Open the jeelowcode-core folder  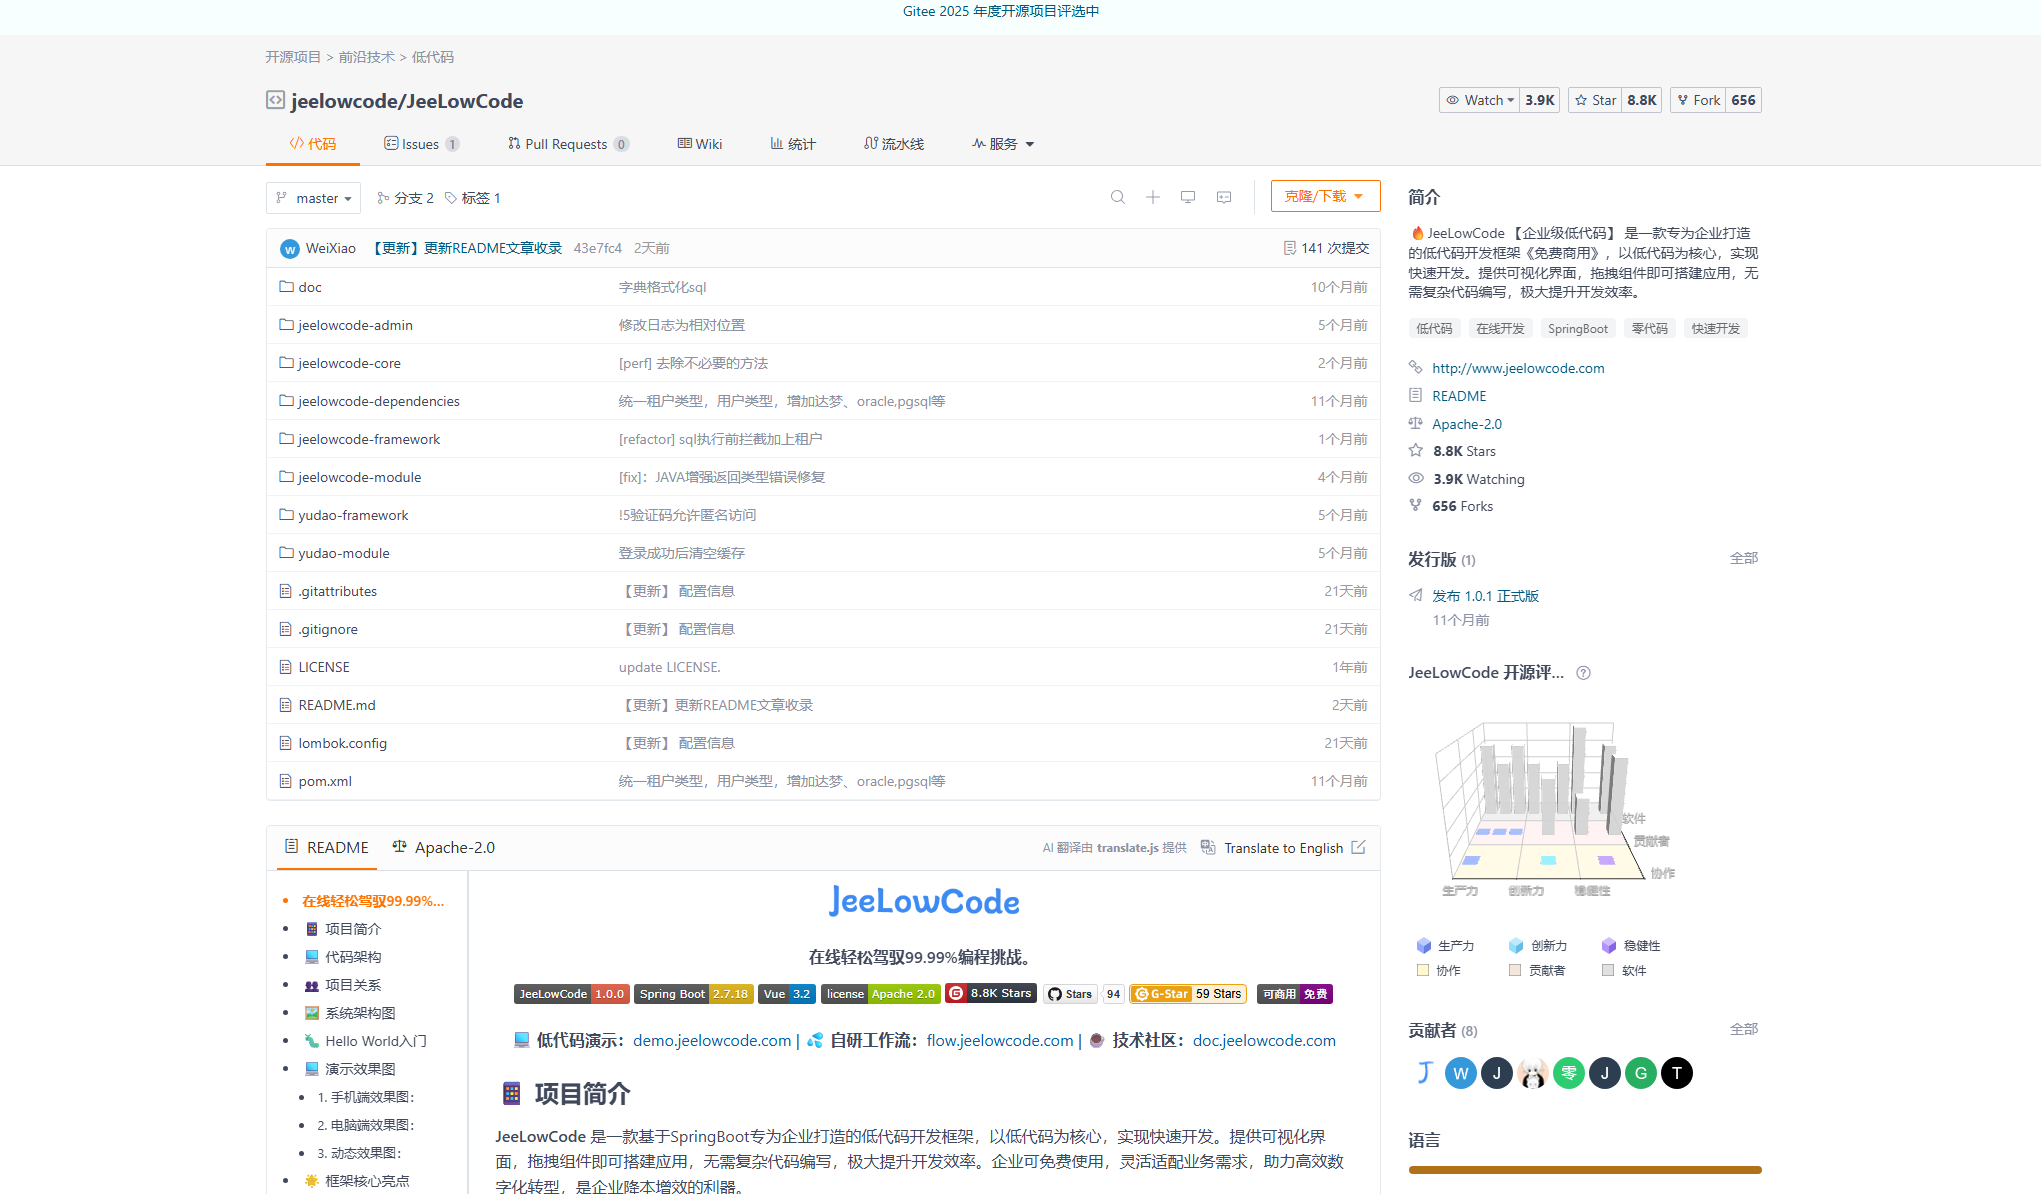pos(349,363)
